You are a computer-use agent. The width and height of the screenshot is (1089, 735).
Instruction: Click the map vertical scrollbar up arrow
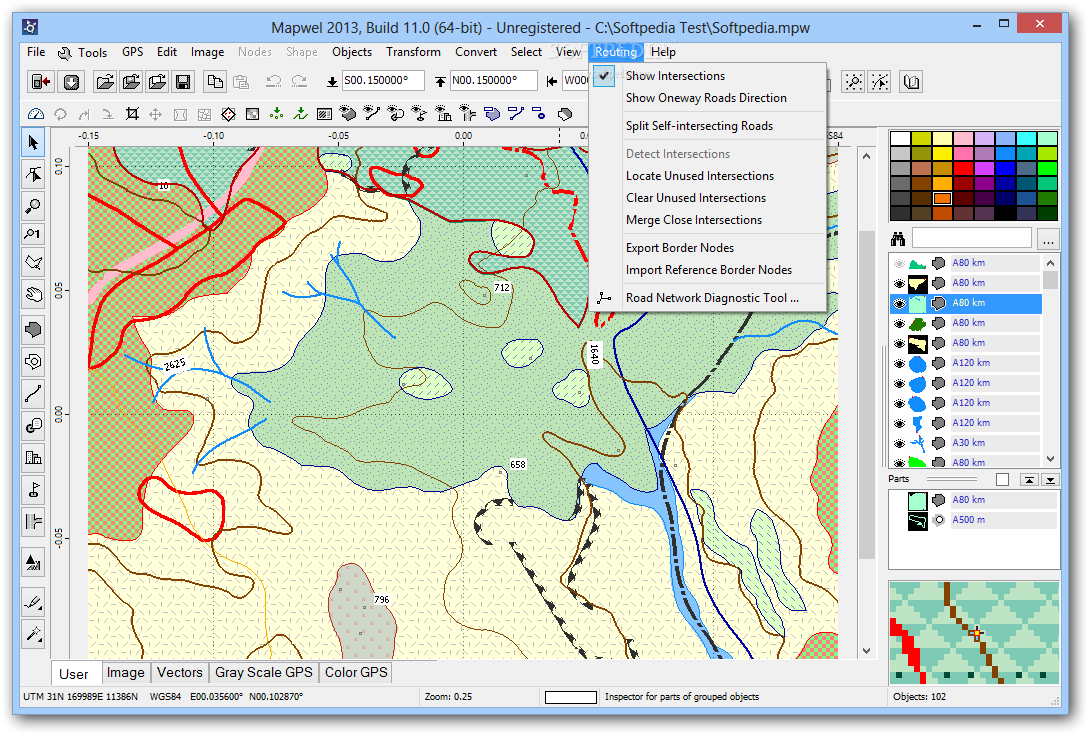pos(866,156)
